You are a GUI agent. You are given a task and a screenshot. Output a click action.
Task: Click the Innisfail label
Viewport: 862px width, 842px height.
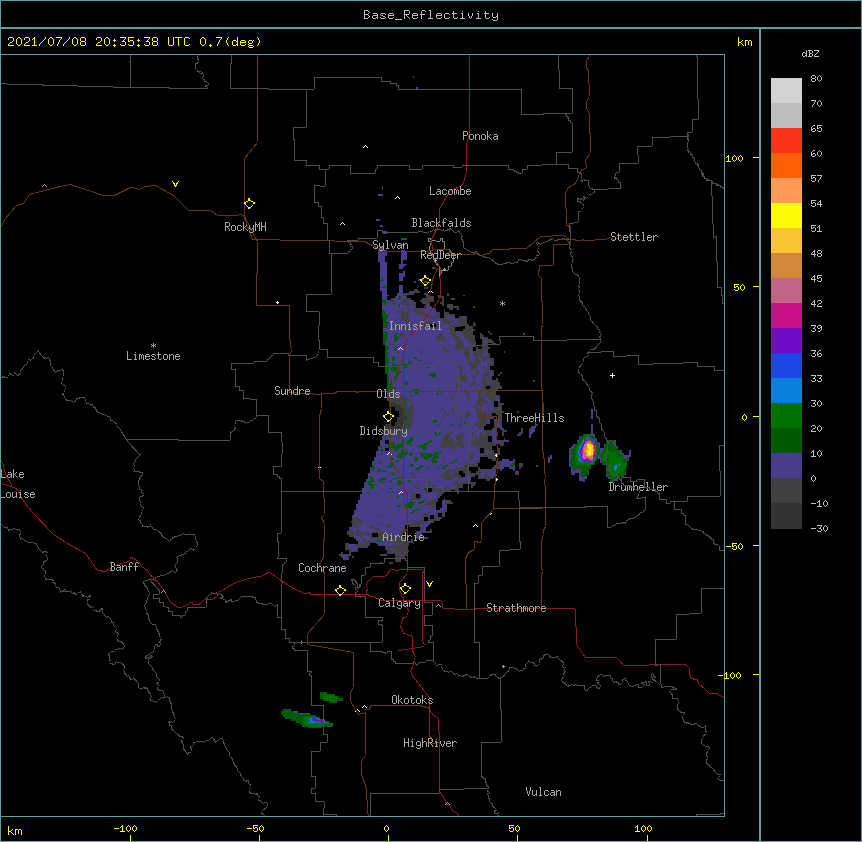click(415, 326)
